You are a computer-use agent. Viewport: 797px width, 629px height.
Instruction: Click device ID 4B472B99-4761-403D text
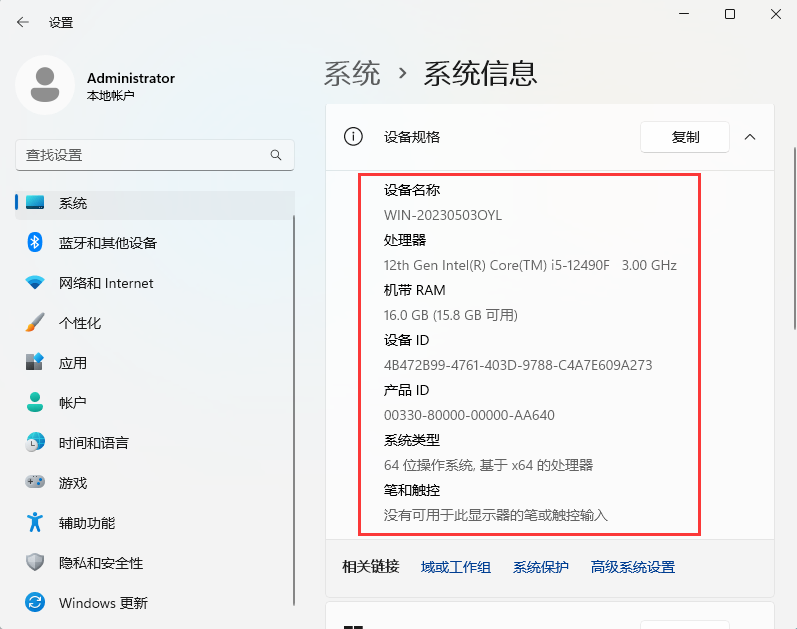(x=518, y=365)
